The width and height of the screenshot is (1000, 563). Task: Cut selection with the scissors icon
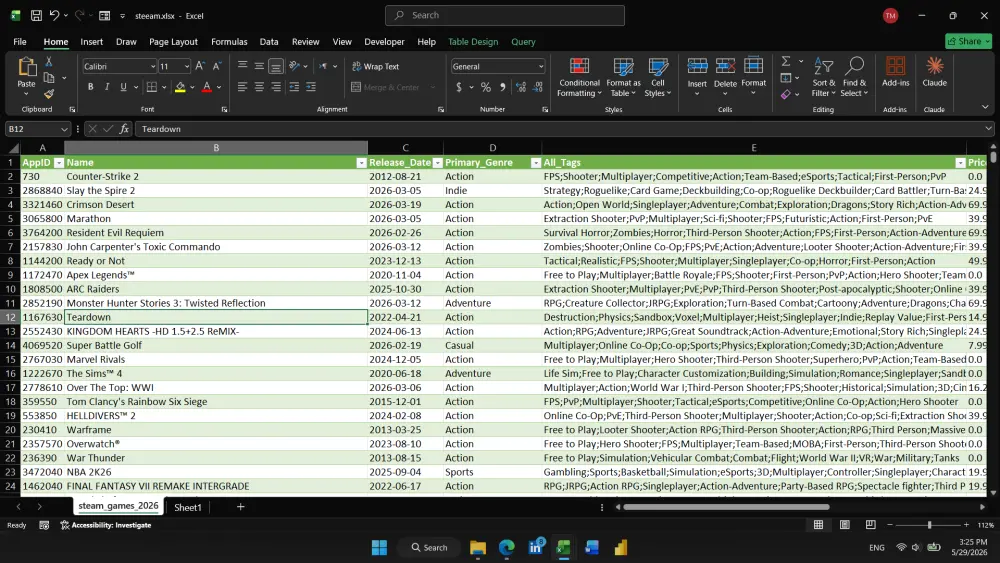coord(48,62)
